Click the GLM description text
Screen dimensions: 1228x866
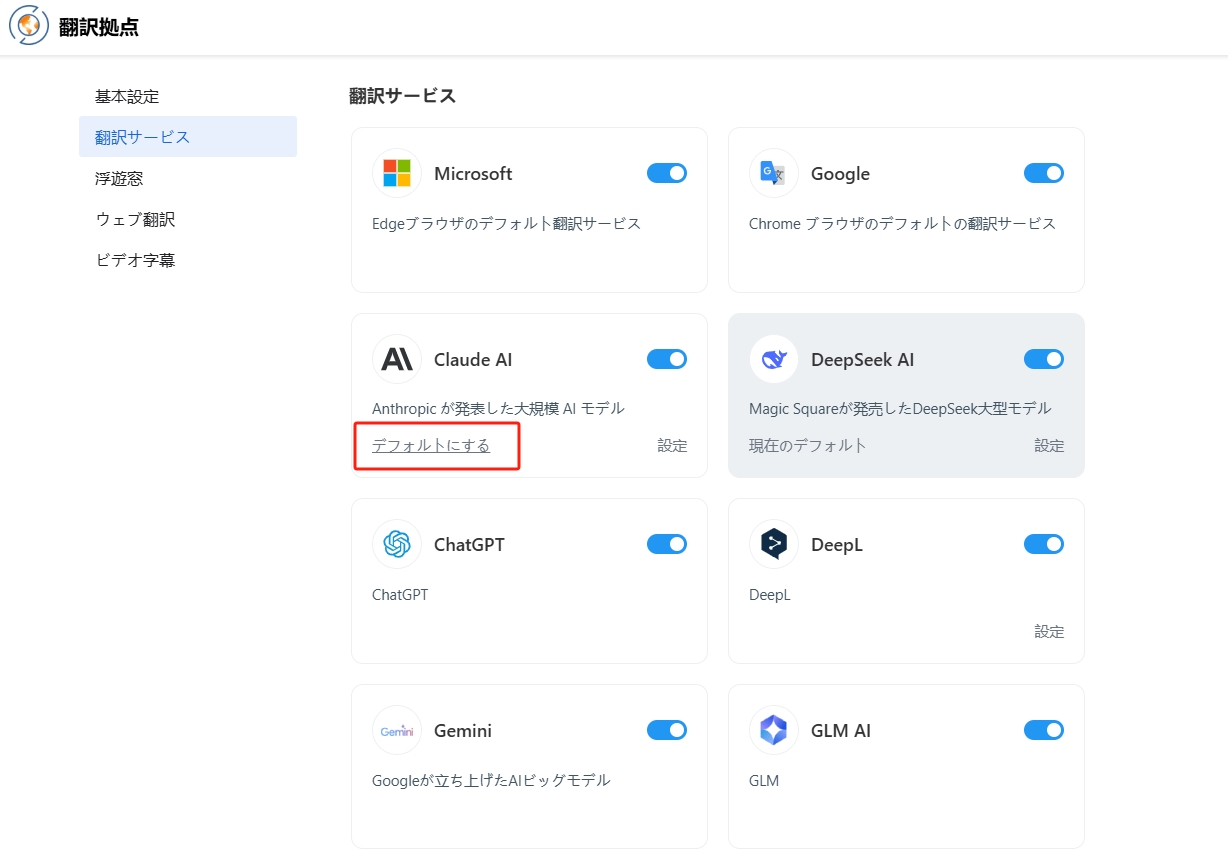[x=764, y=780]
